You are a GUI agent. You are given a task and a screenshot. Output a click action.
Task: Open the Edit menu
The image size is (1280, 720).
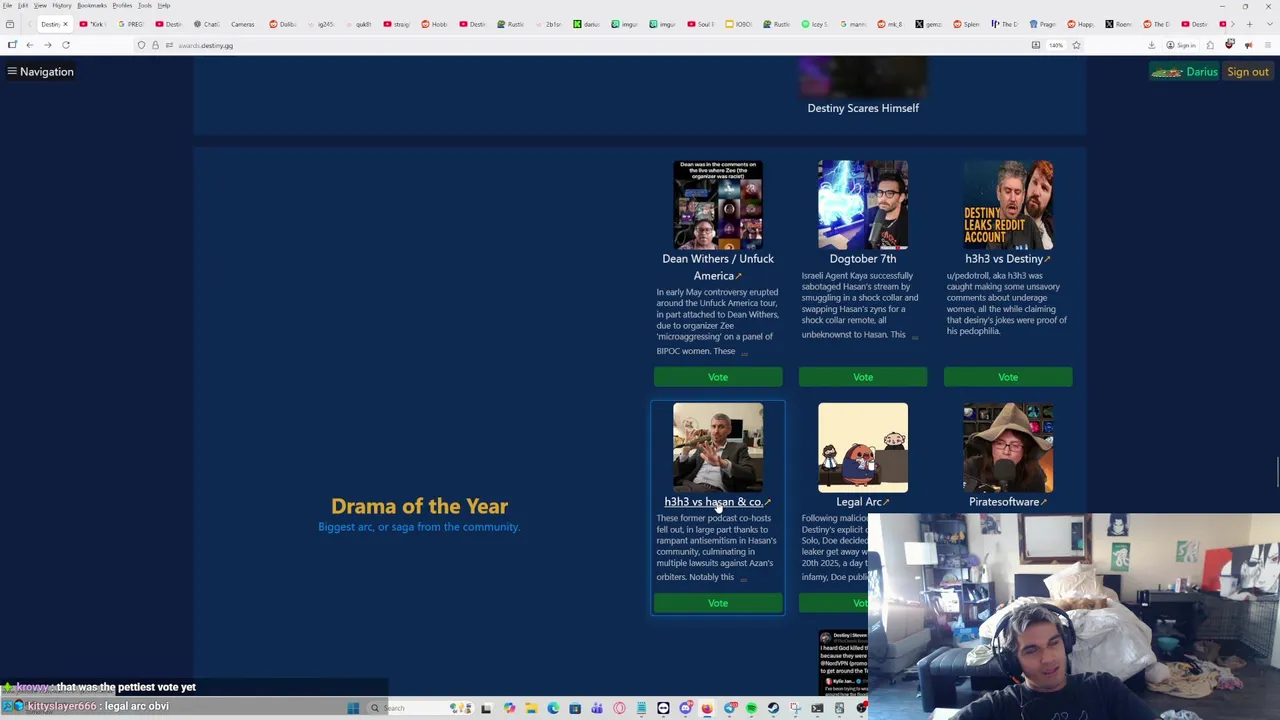pos(23,6)
